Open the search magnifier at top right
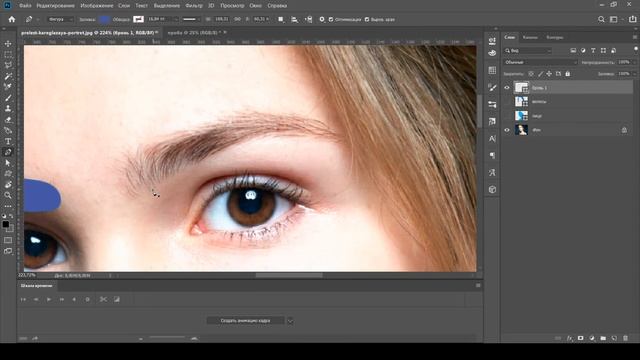The image size is (640, 360). click(601, 19)
